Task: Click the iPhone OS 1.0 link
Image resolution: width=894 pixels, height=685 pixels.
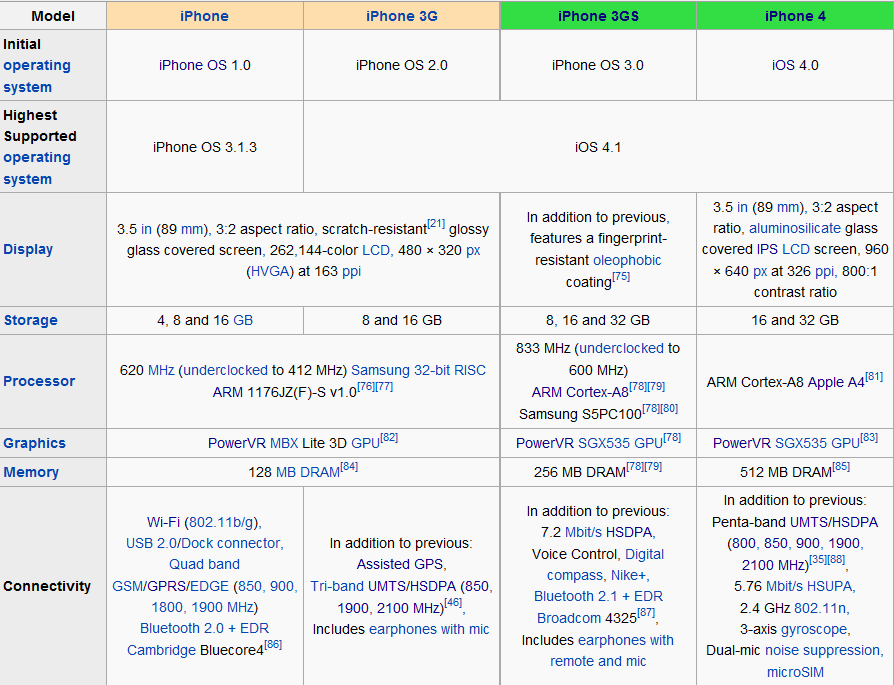Action: coord(193,65)
